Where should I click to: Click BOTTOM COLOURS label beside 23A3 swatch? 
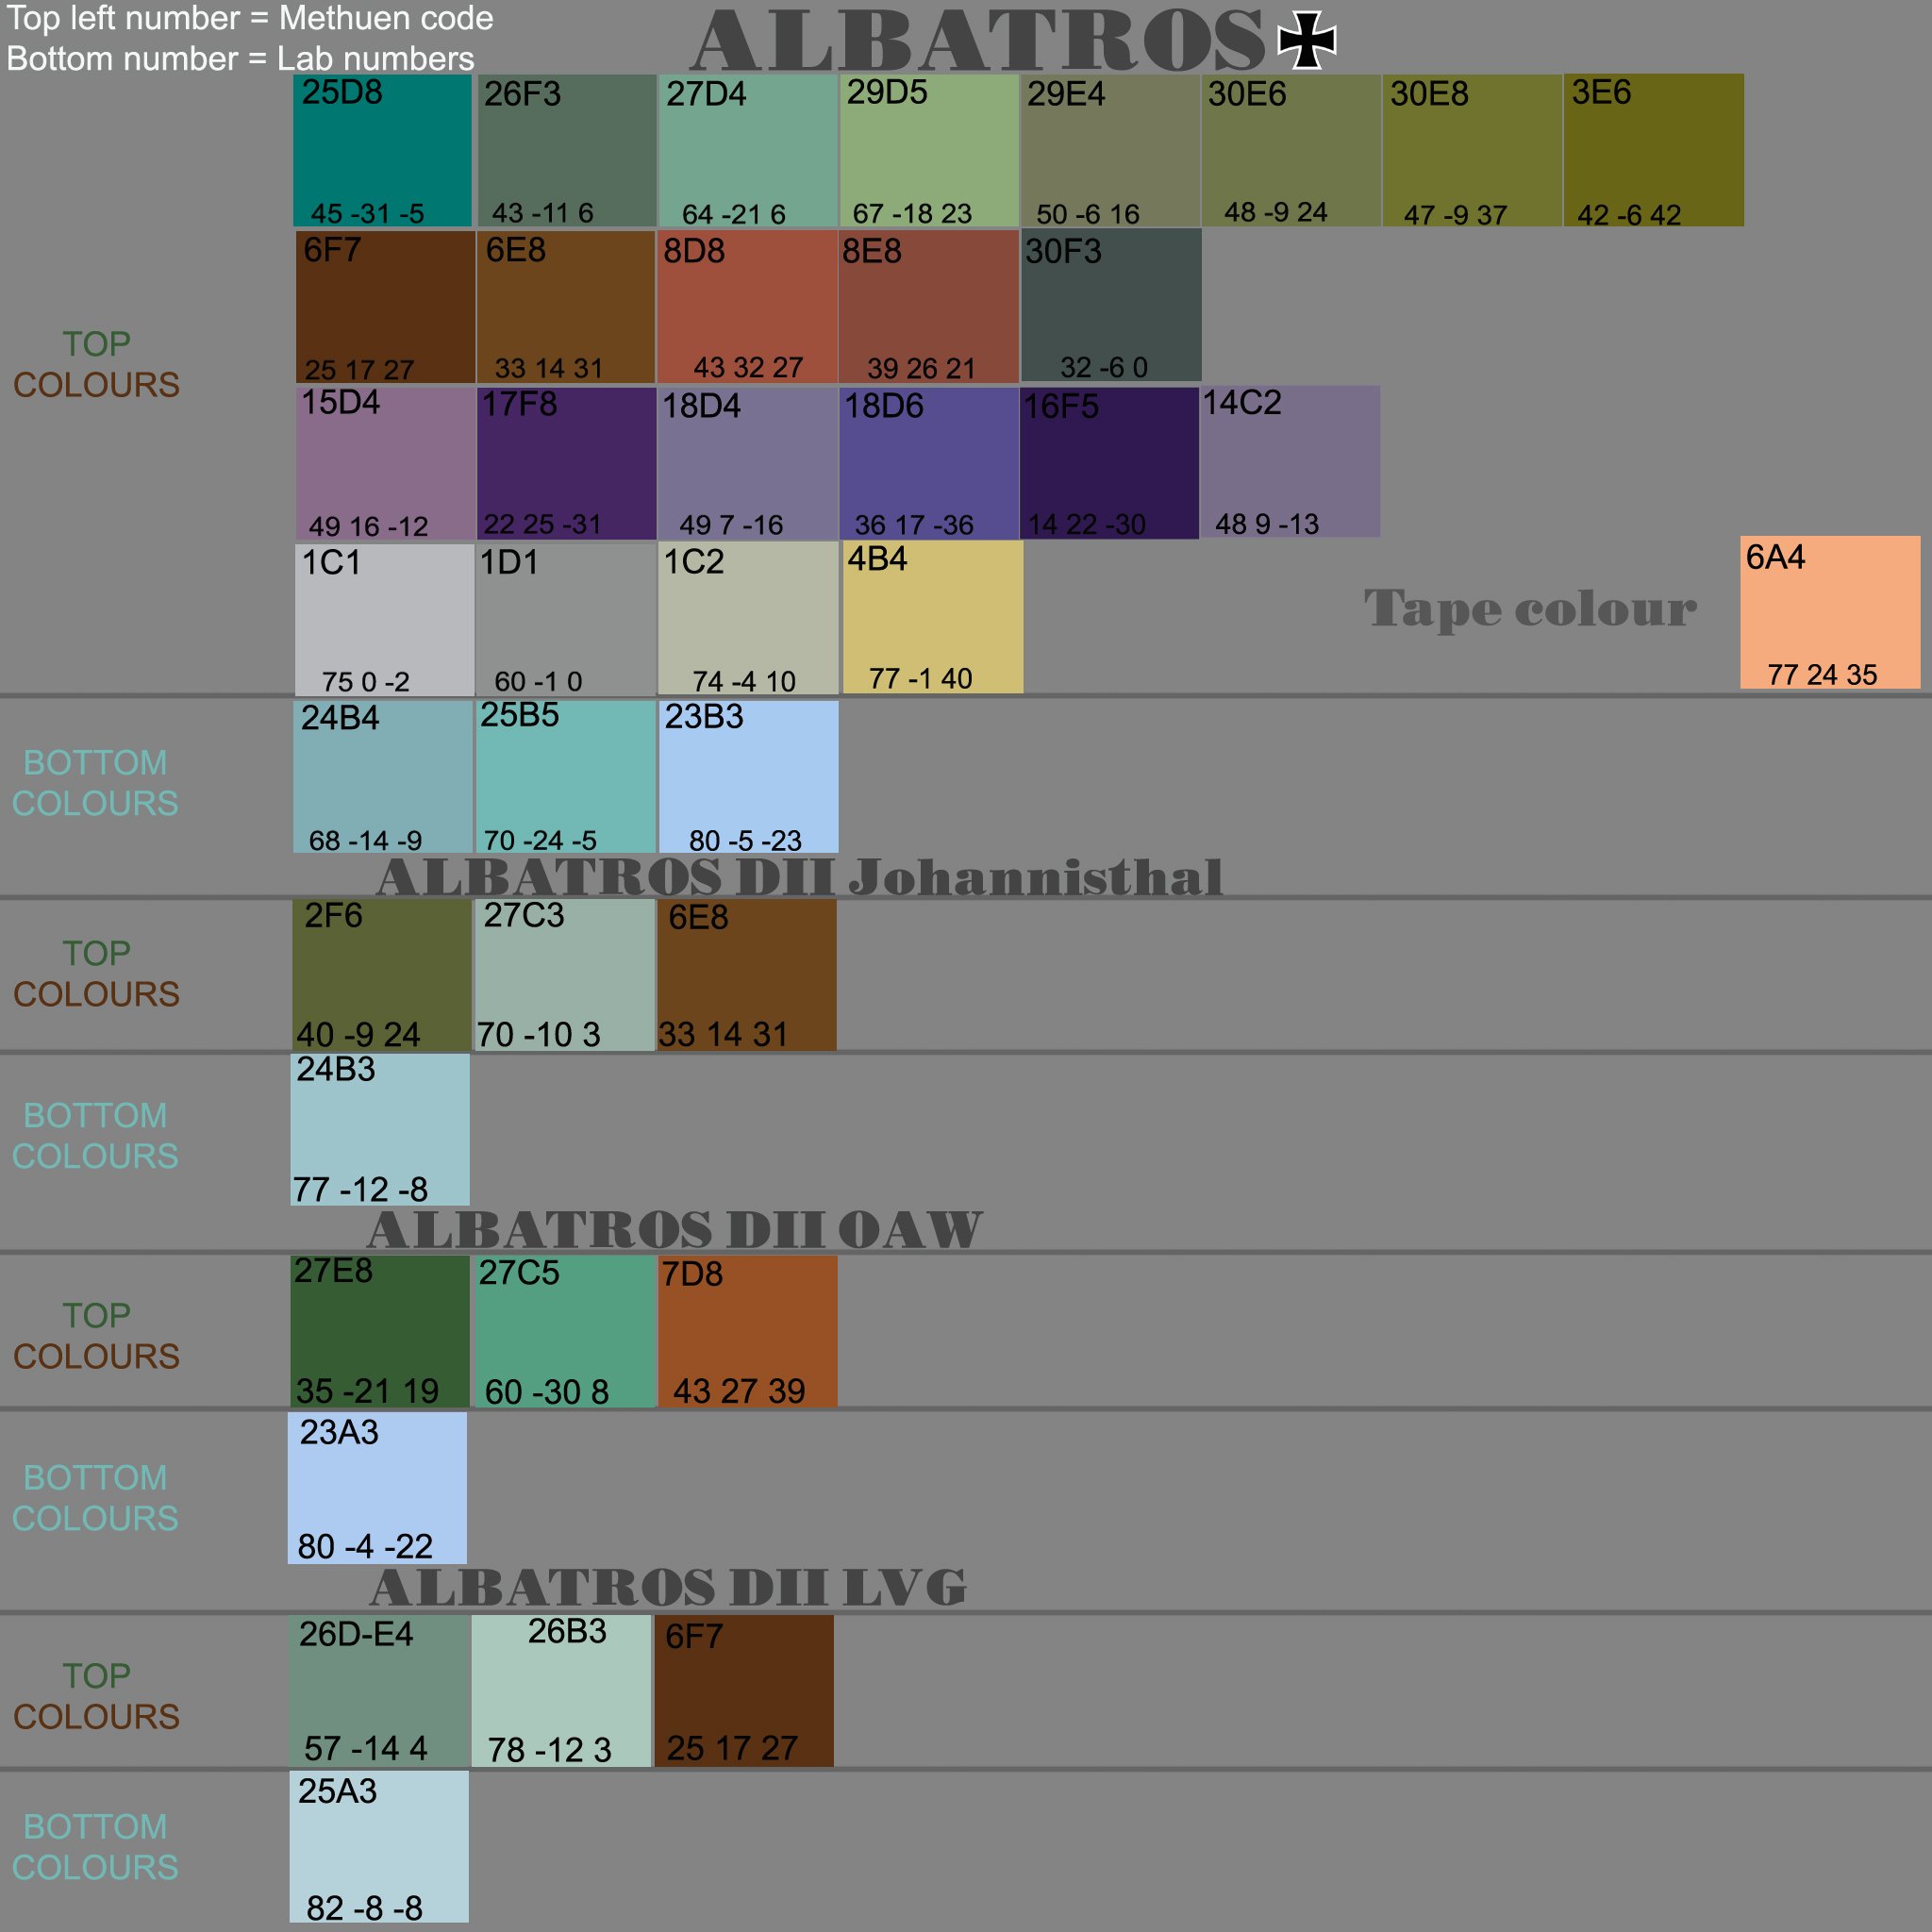pos(95,1498)
